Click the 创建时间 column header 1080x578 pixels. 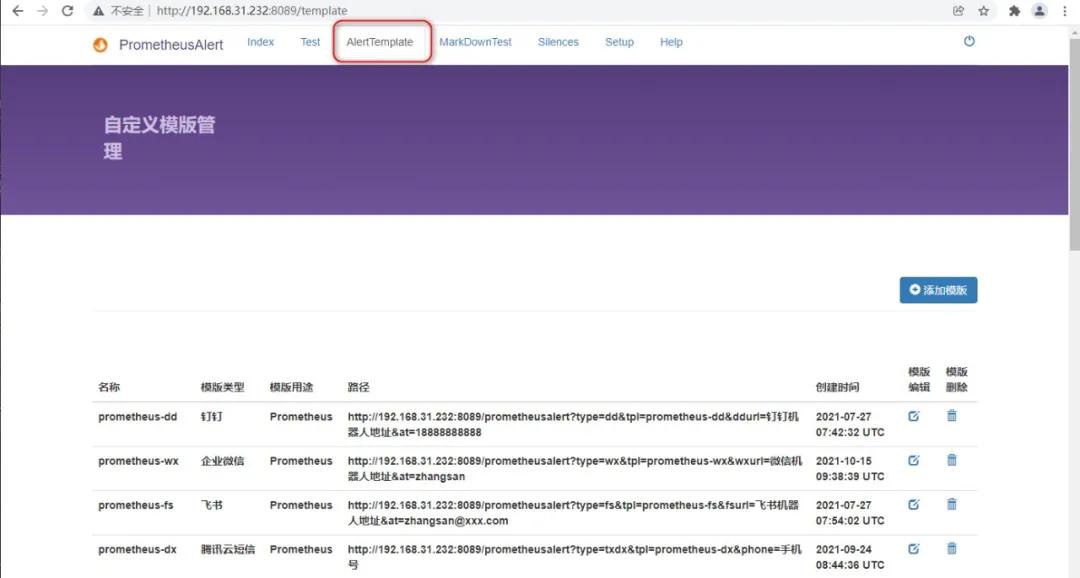tap(838, 387)
